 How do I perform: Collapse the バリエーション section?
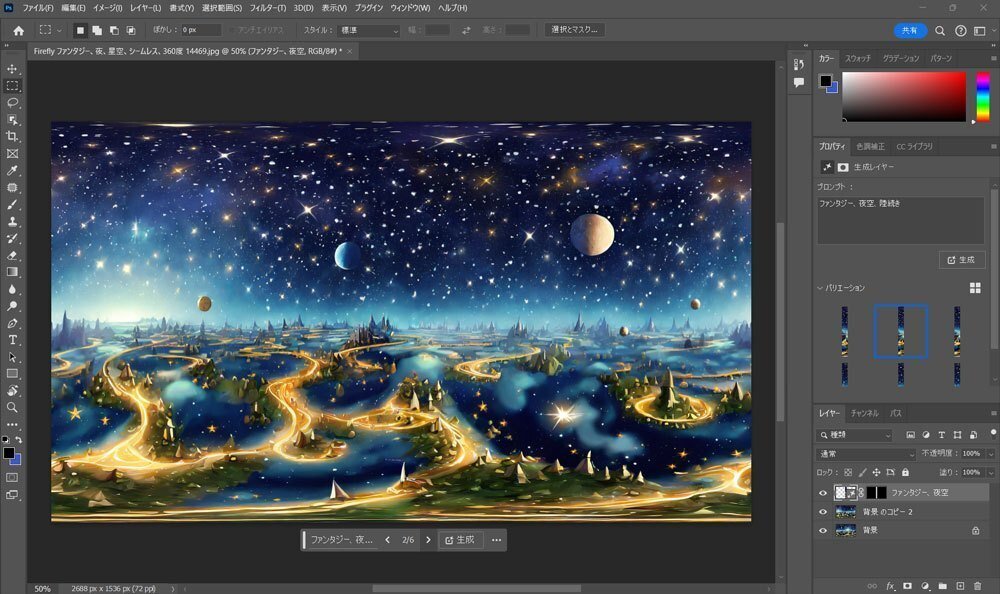click(820, 288)
